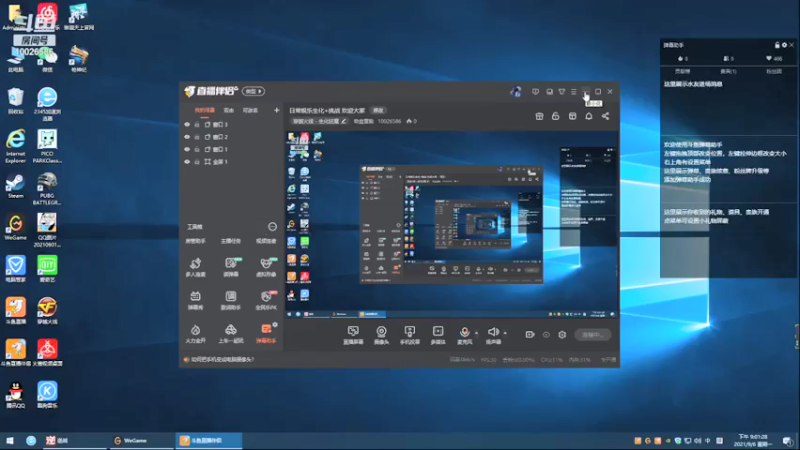
Task: Mute the microphone
Action: 464,335
